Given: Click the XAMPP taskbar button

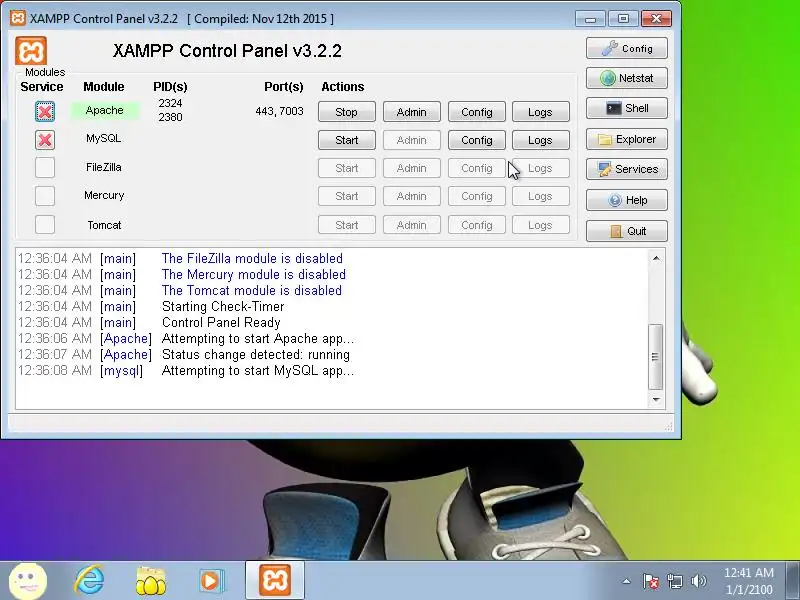Looking at the screenshot, I should [275, 580].
